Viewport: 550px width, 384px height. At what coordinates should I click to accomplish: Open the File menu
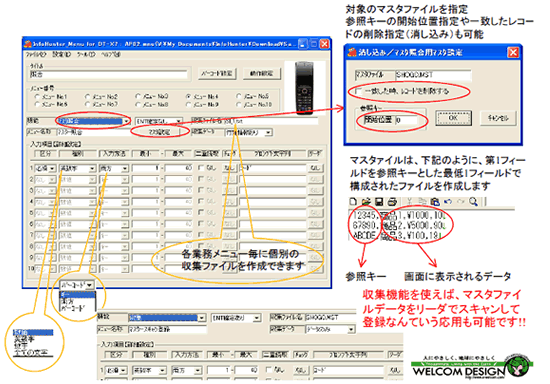coord(36,54)
